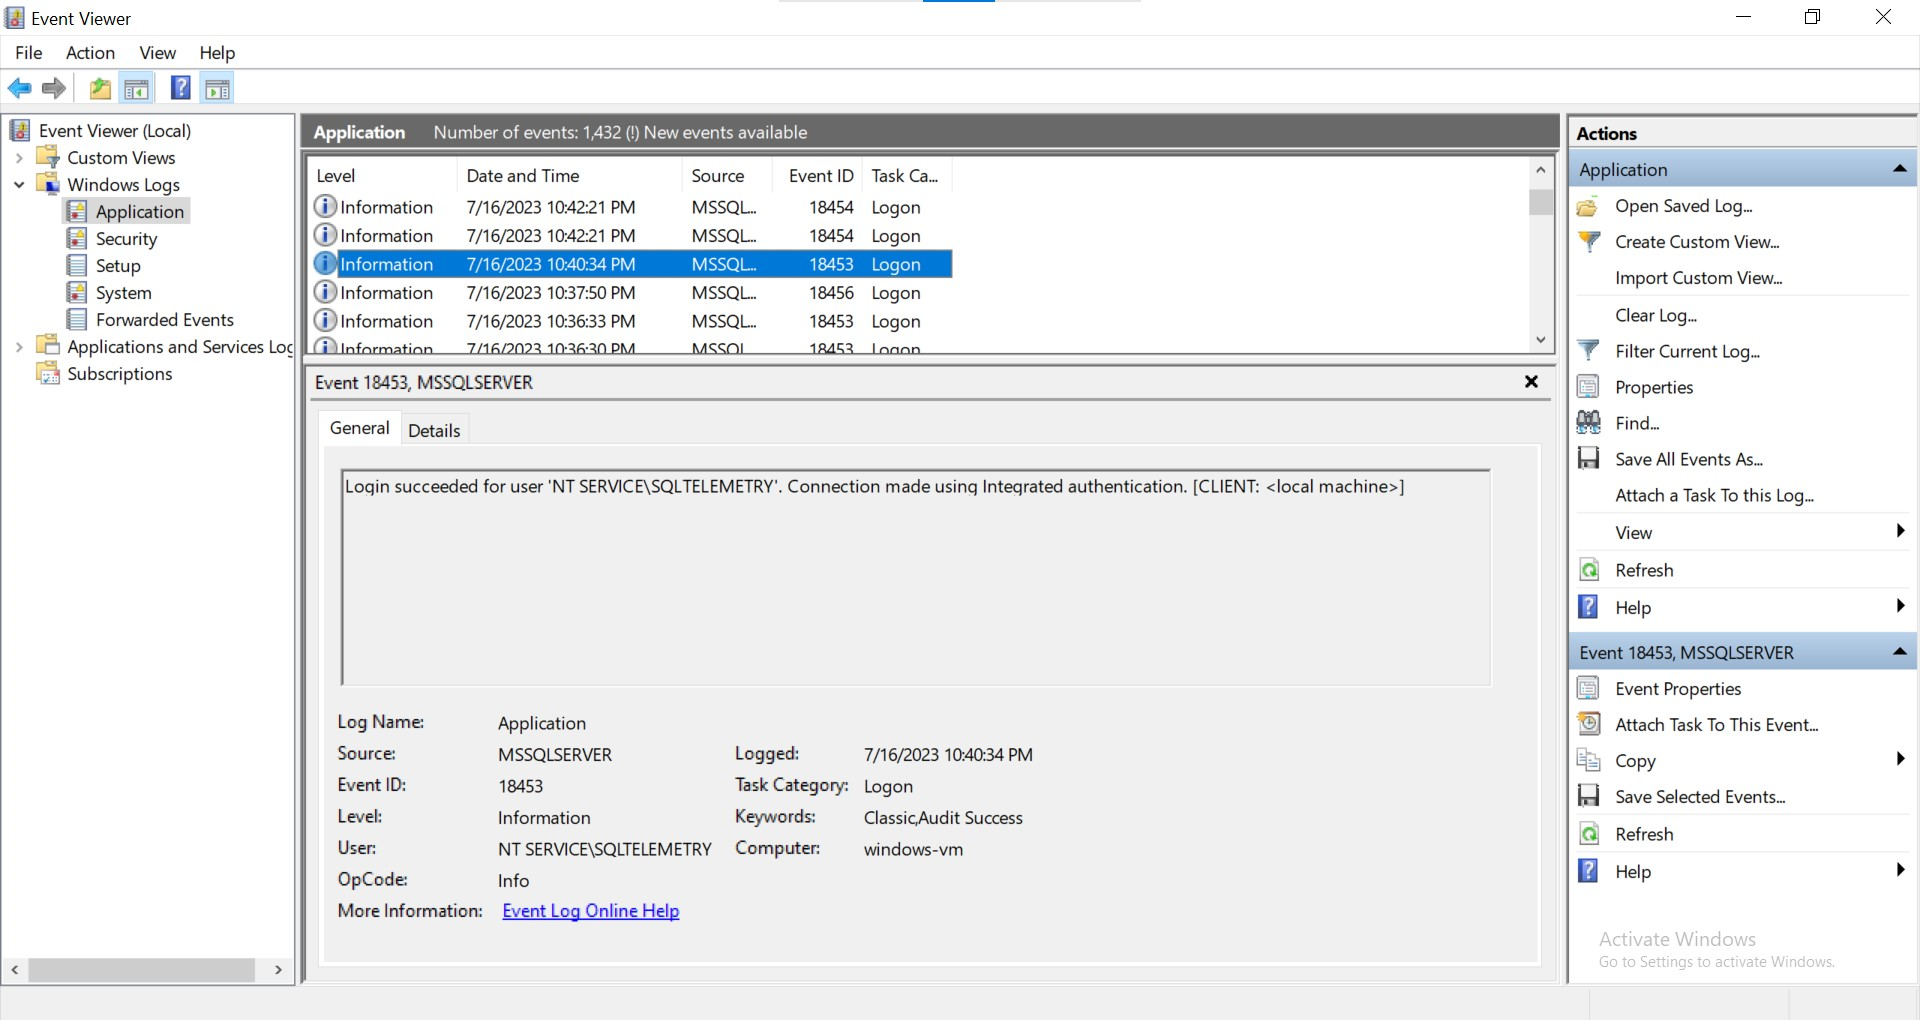Select the Security log in the tree
The width and height of the screenshot is (1920, 1020).
click(127, 238)
